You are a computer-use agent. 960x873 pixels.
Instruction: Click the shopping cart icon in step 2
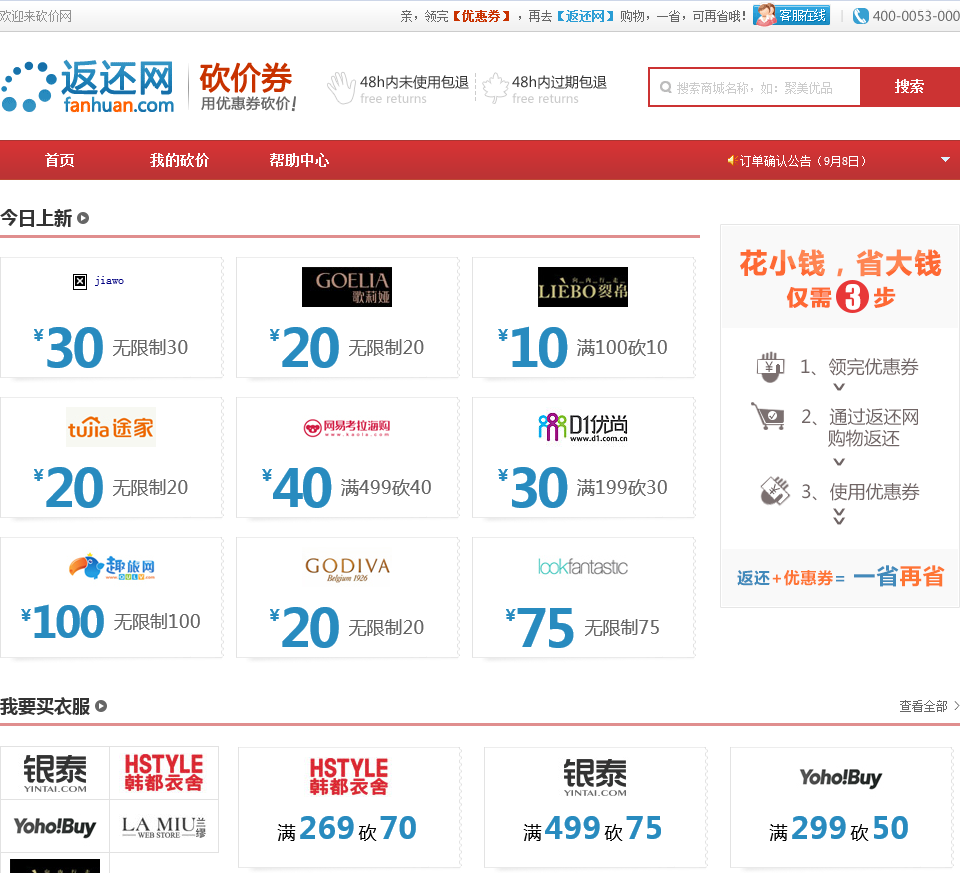tap(768, 416)
